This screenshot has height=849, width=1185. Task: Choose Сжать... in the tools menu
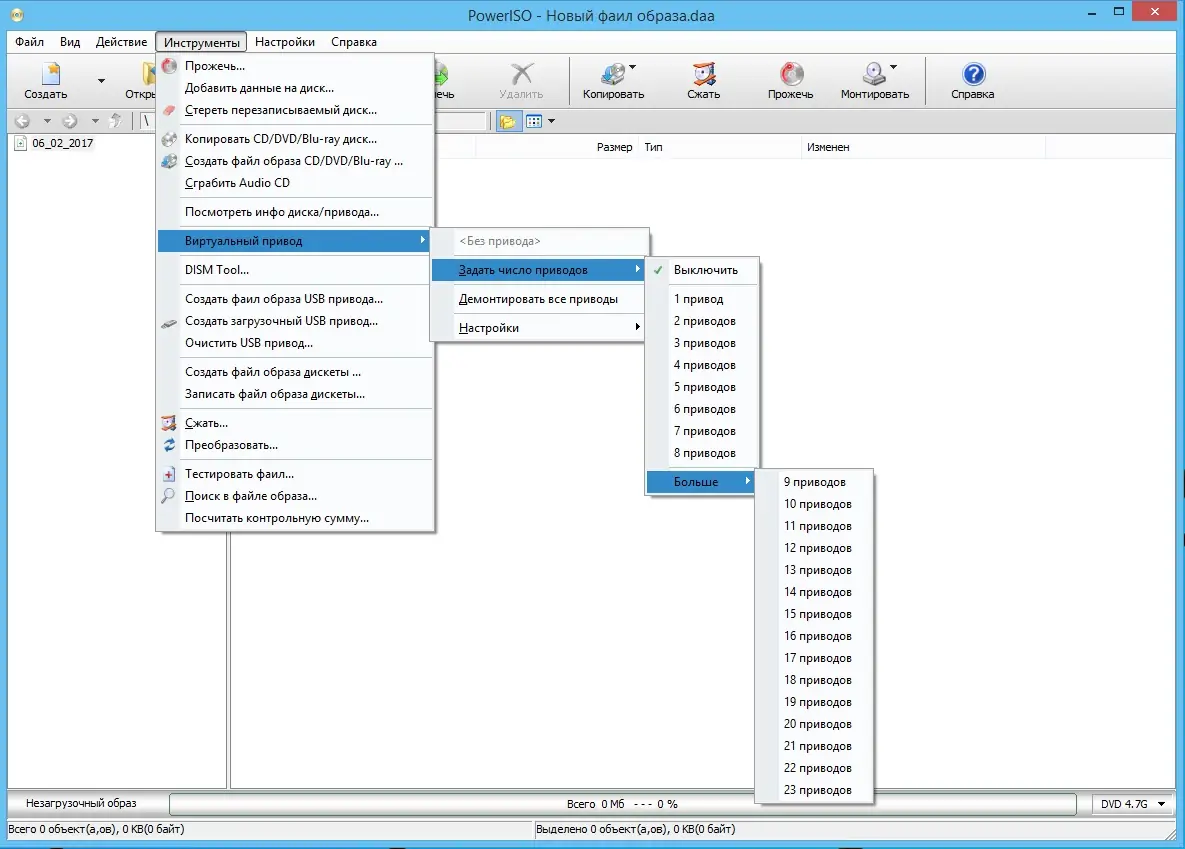point(295,423)
